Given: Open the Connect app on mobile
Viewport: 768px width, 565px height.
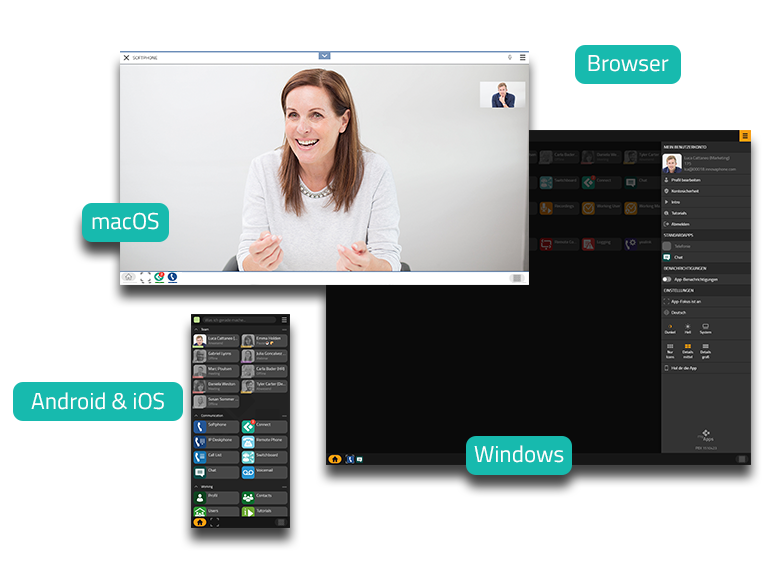Looking at the screenshot, I should pos(264,426).
